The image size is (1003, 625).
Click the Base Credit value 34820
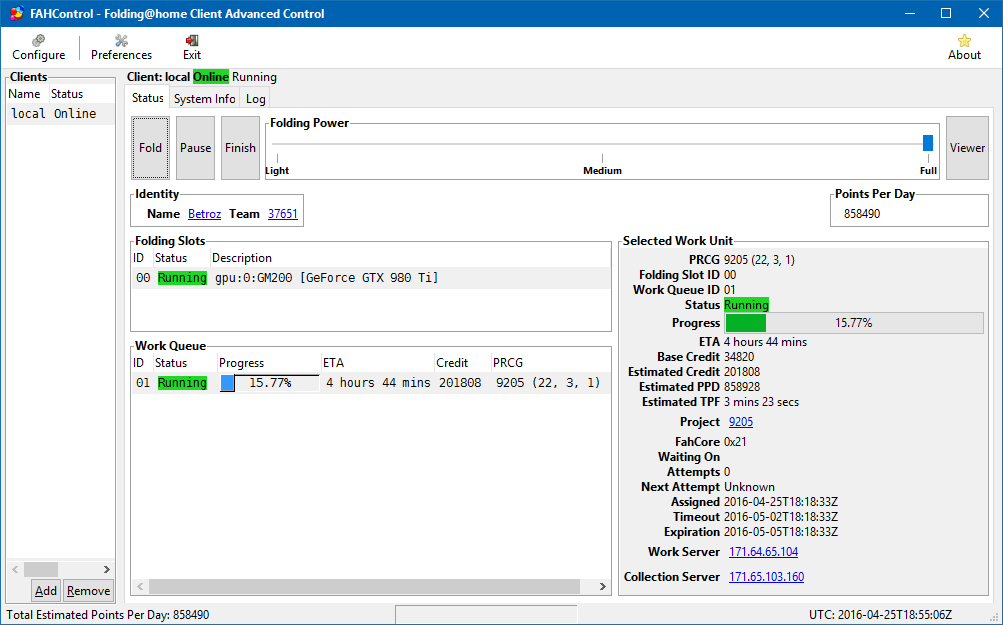[x=739, y=357]
